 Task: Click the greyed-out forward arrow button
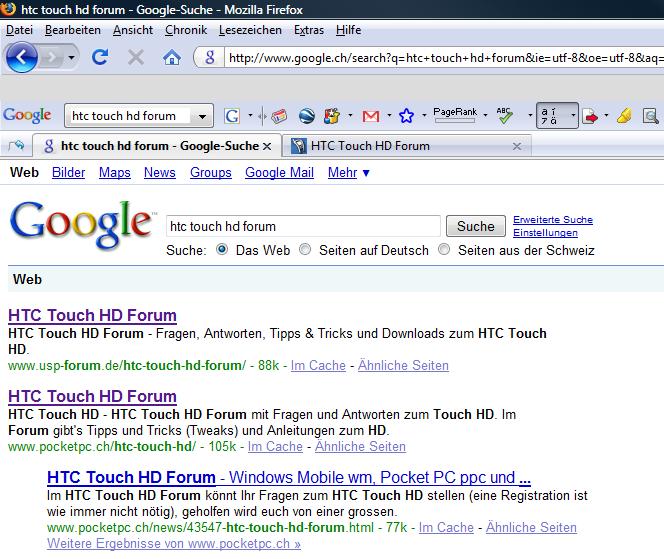click(51, 57)
